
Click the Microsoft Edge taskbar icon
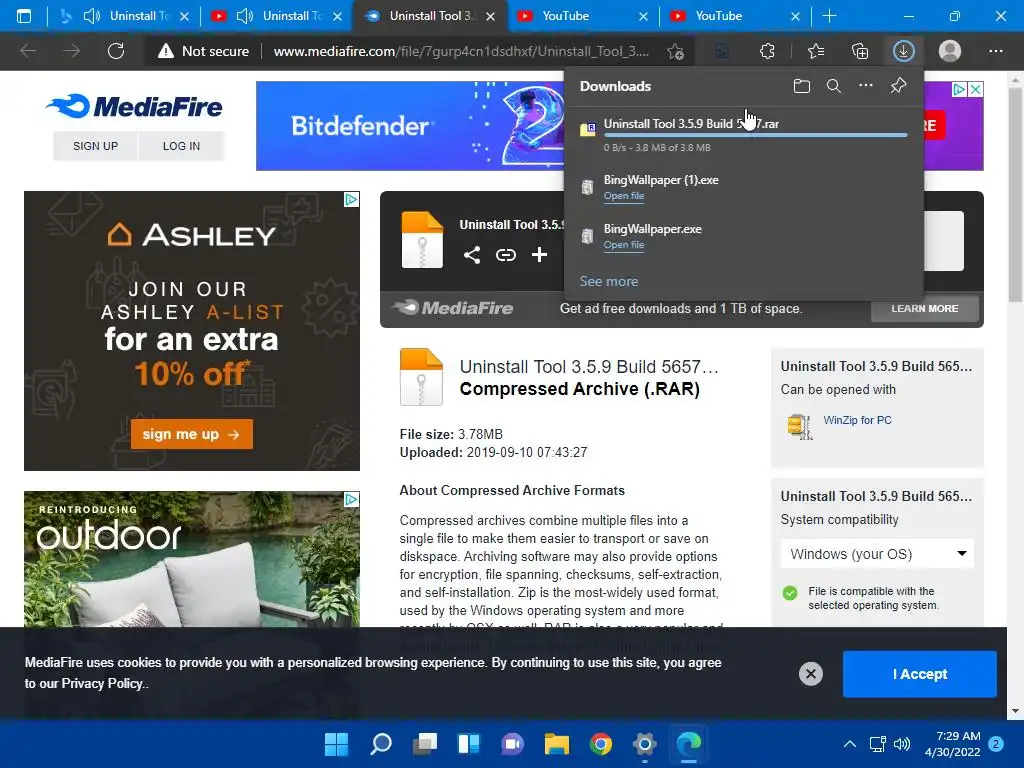pyautogui.click(x=688, y=744)
